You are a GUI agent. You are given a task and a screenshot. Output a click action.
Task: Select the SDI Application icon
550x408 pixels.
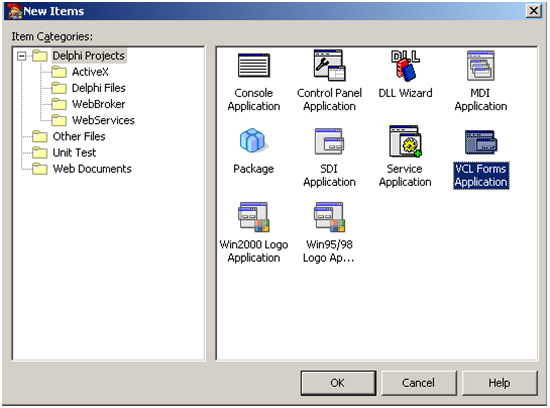pyautogui.click(x=329, y=141)
